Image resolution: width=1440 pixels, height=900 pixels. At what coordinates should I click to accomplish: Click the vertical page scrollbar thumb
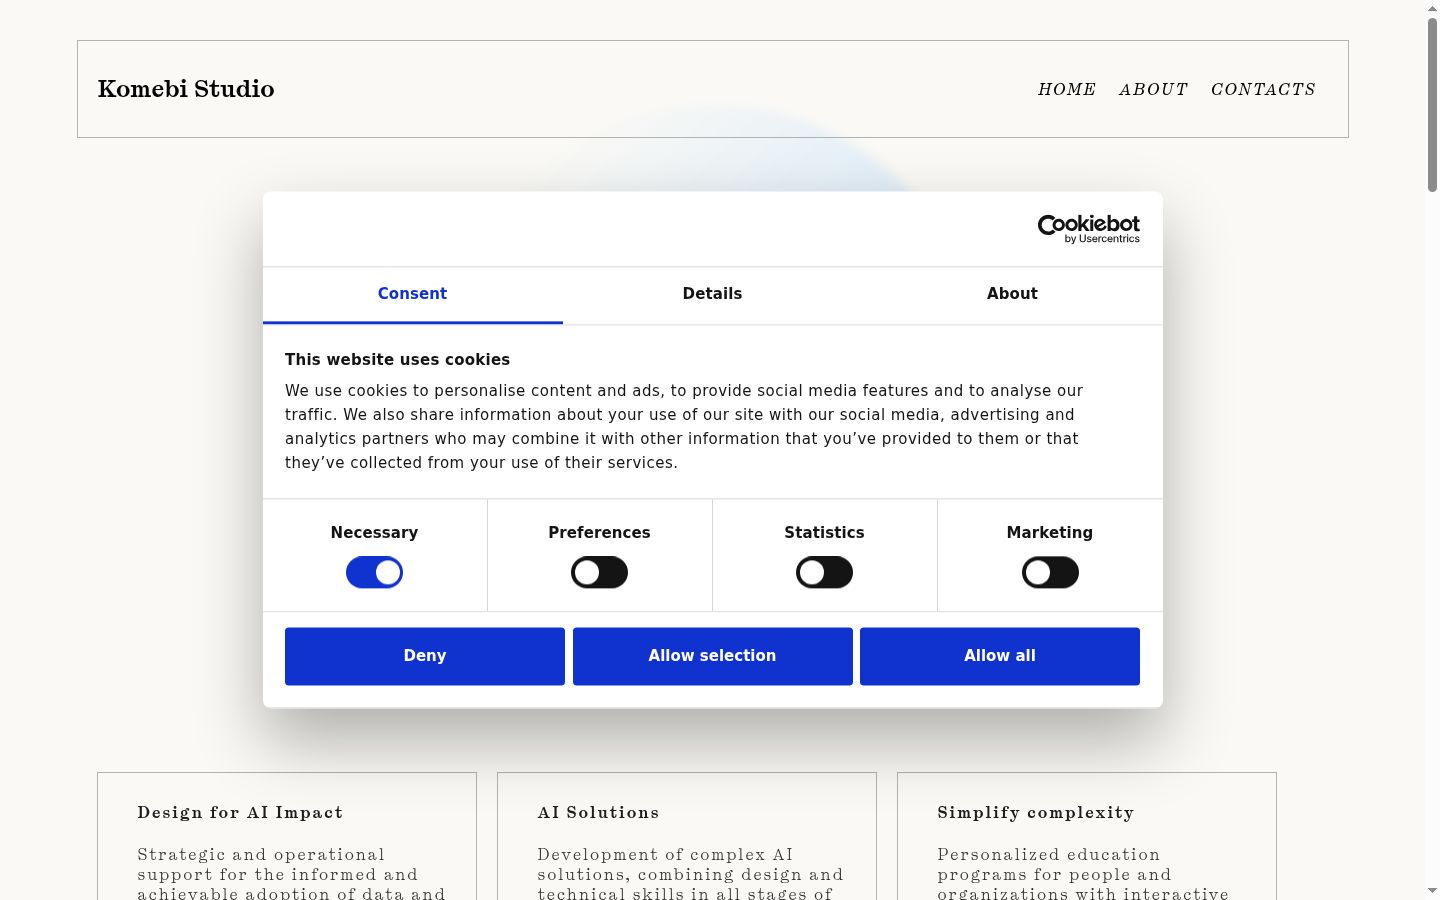pyautogui.click(x=1432, y=105)
